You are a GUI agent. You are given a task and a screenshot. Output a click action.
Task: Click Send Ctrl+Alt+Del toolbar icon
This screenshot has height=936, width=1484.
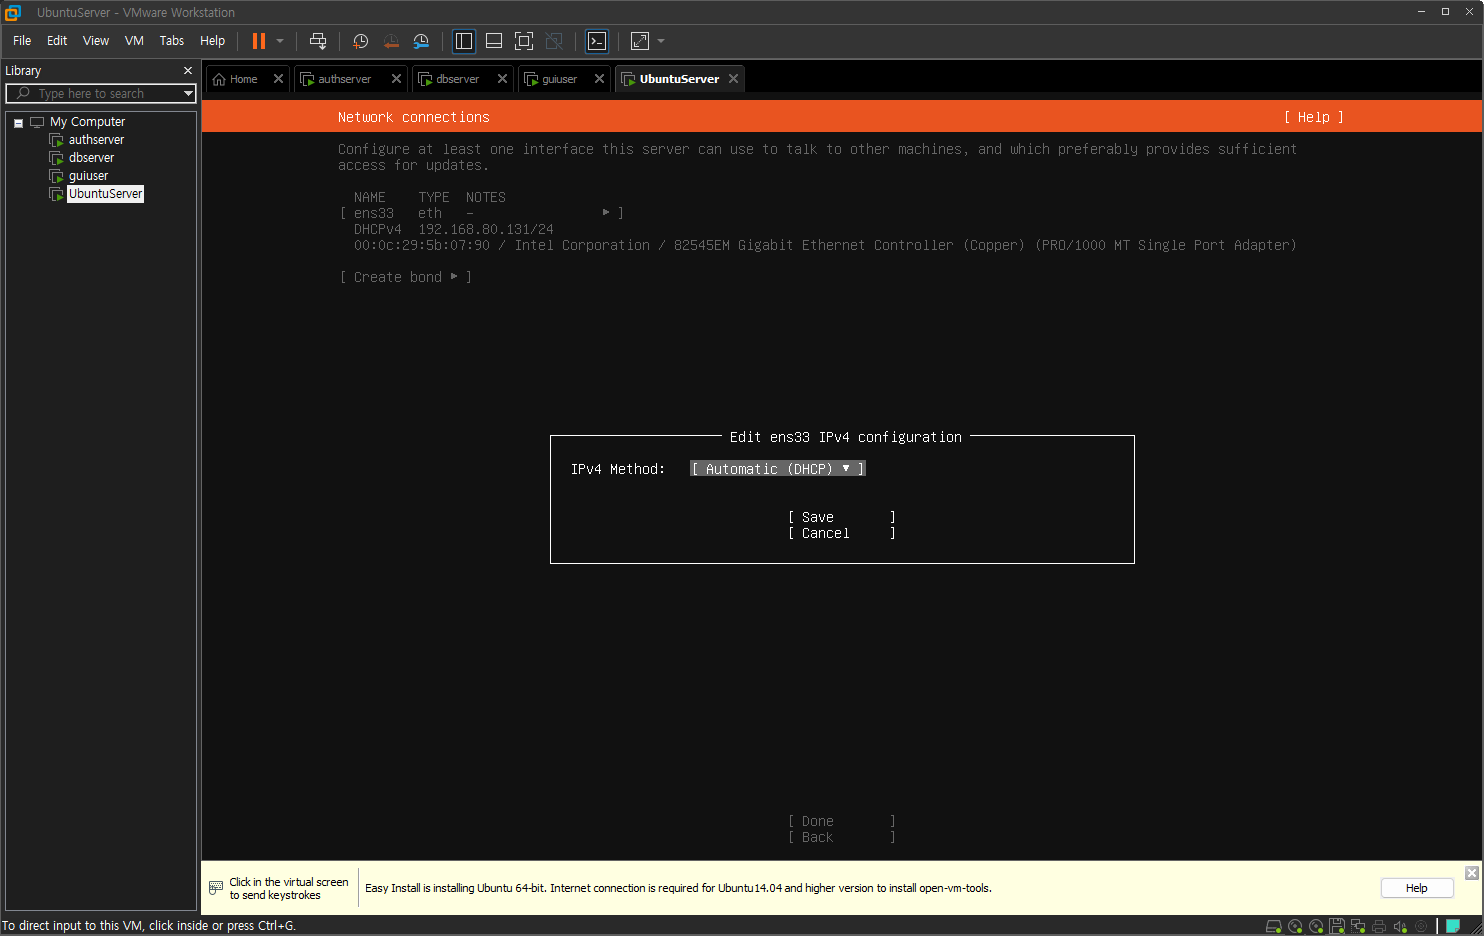coord(318,41)
